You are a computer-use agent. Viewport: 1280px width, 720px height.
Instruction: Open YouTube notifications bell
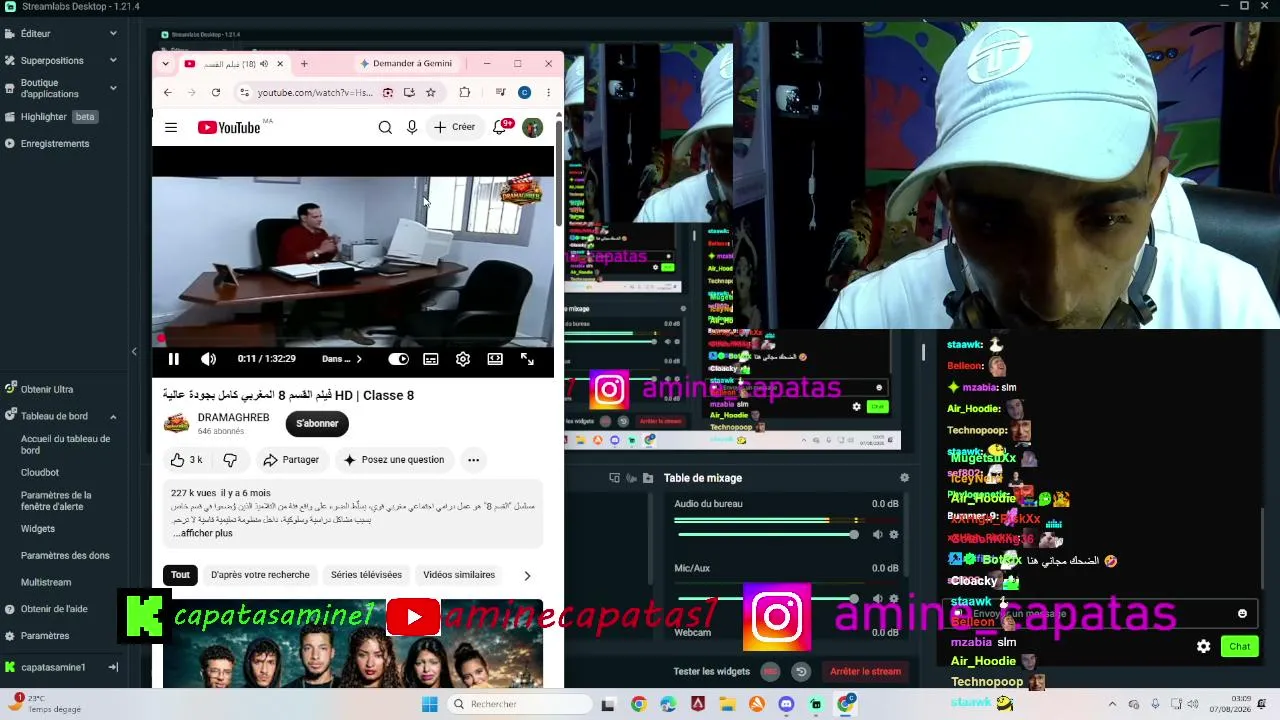coord(499,127)
